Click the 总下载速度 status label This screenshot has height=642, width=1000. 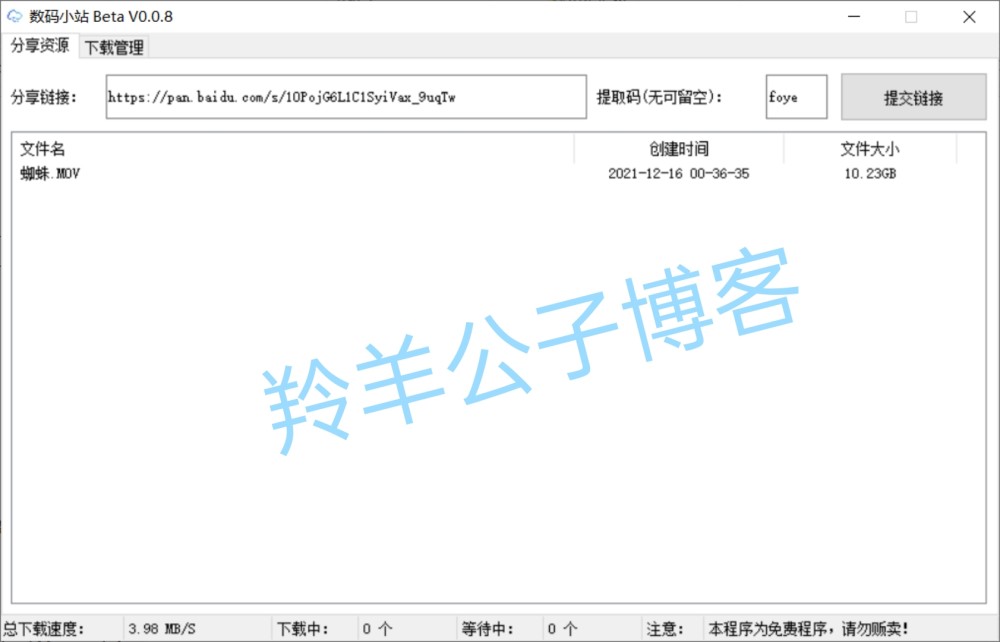[43, 629]
